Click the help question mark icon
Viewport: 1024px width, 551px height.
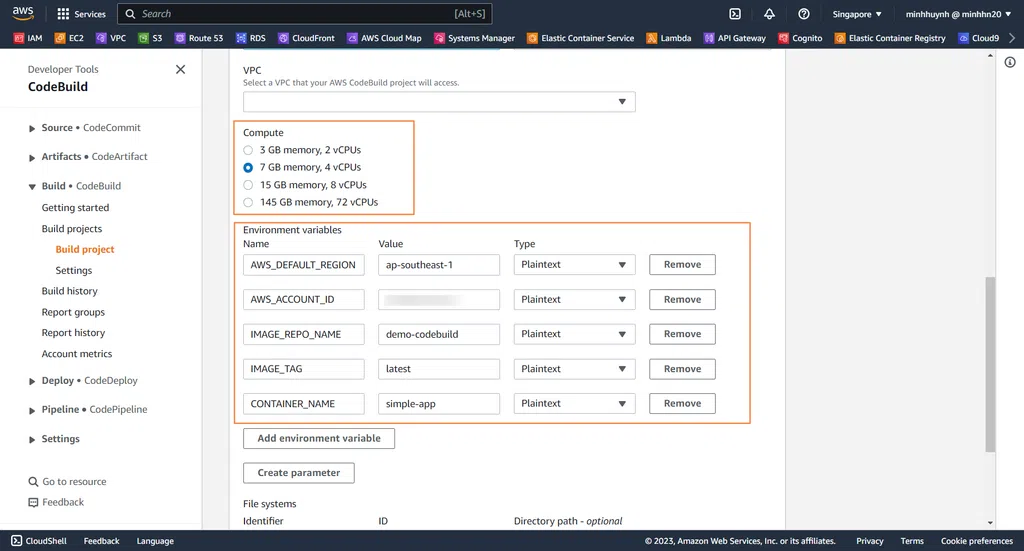pyautogui.click(x=804, y=14)
